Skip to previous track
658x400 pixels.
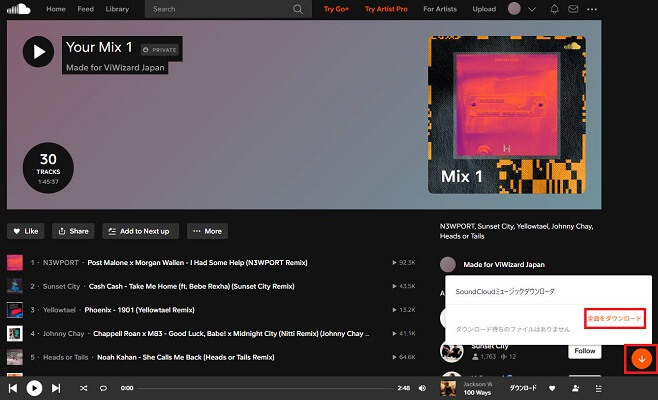point(13,388)
